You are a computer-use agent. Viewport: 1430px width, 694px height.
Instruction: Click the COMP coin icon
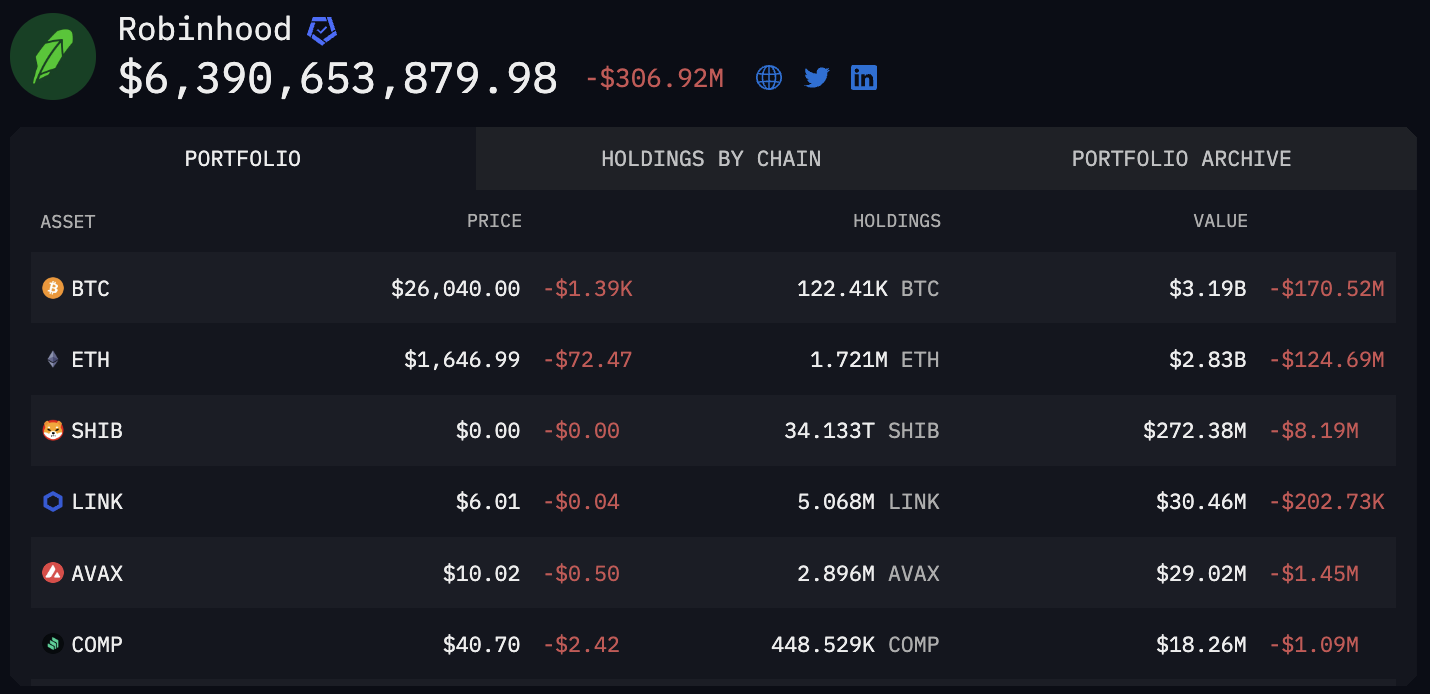click(x=53, y=644)
